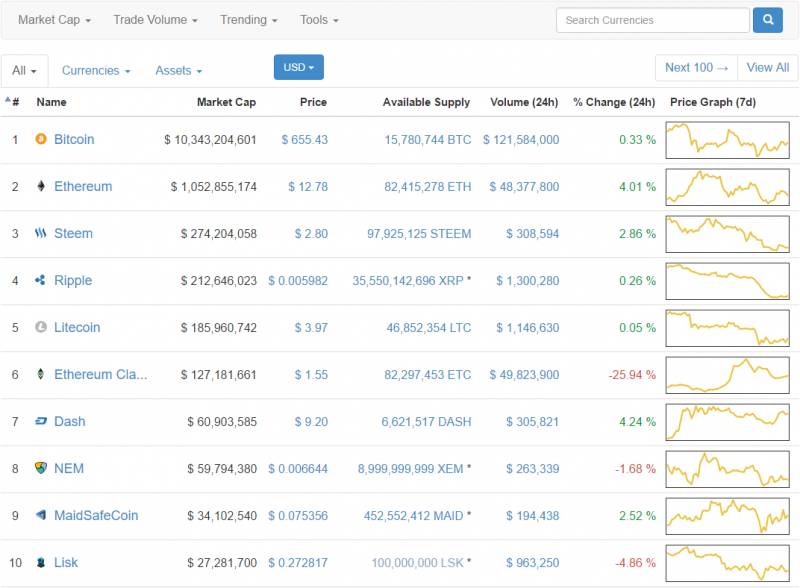Image resolution: width=800 pixels, height=588 pixels.
Task: Focus the Search Currencies field
Action: [653, 20]
